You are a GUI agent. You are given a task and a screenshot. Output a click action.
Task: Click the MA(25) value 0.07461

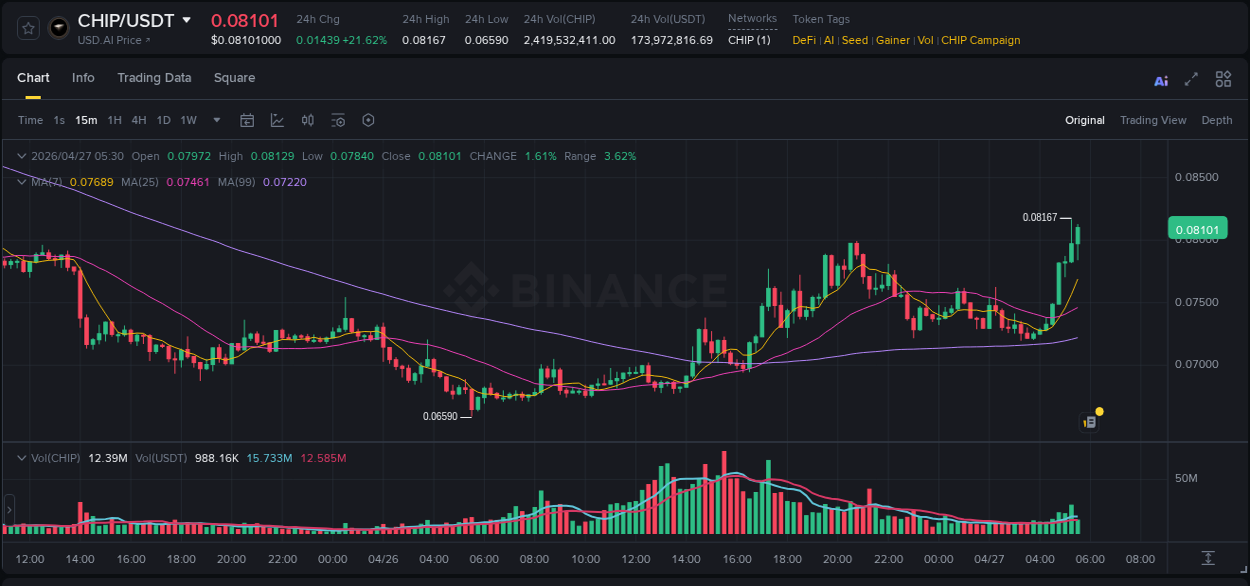click(187, 182)
